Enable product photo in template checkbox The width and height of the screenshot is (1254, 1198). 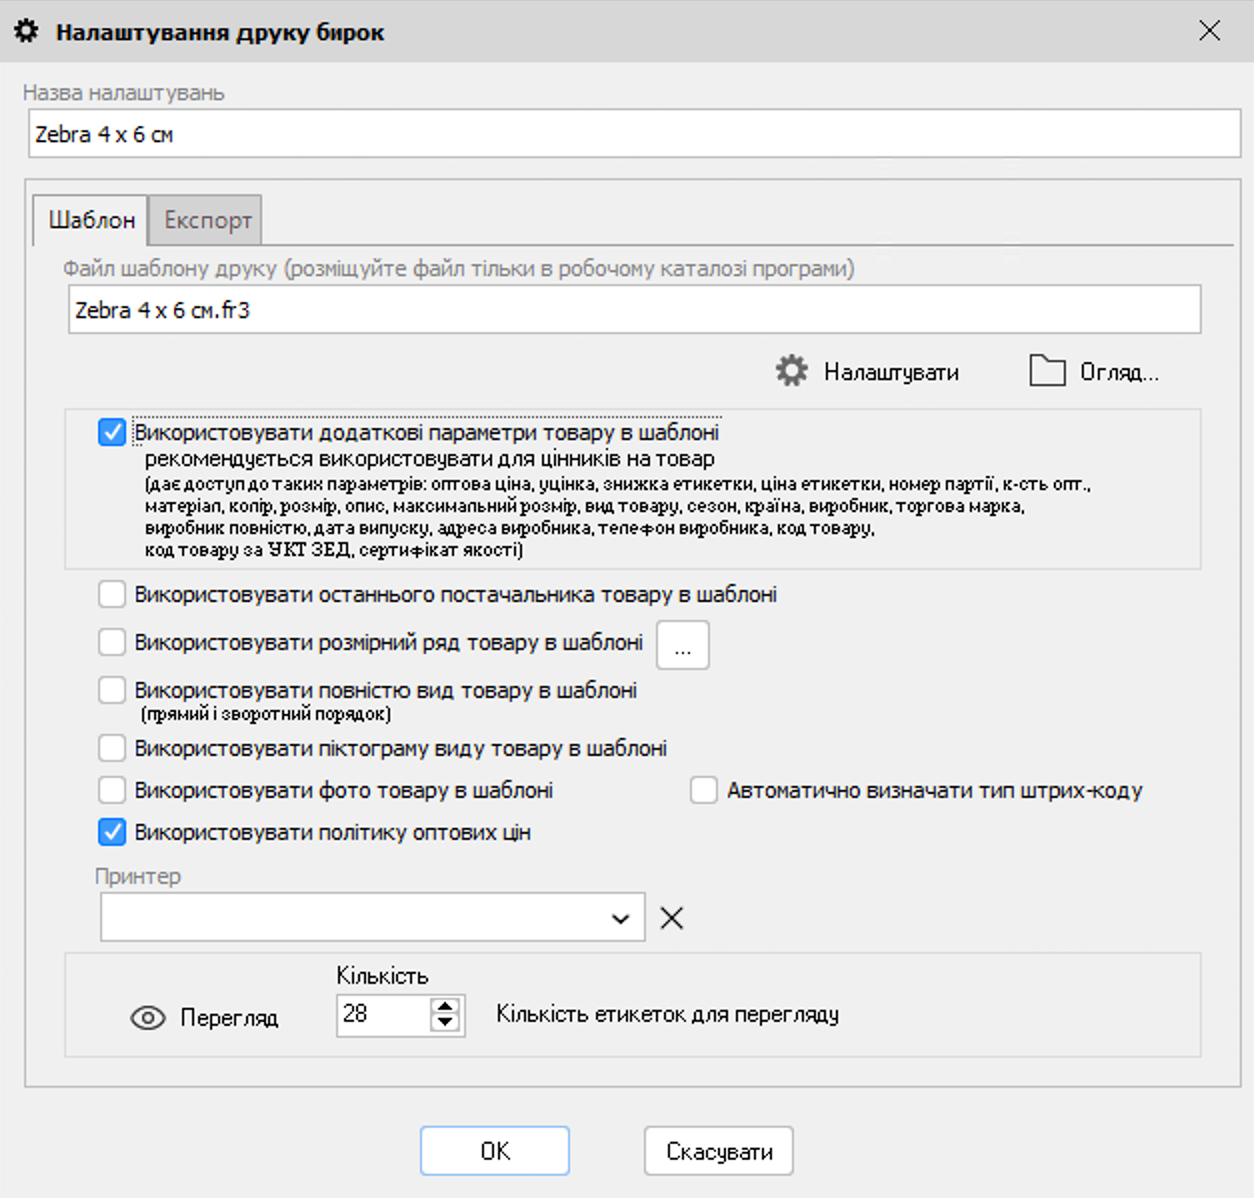pyautogui.click(x=112, y=790)
